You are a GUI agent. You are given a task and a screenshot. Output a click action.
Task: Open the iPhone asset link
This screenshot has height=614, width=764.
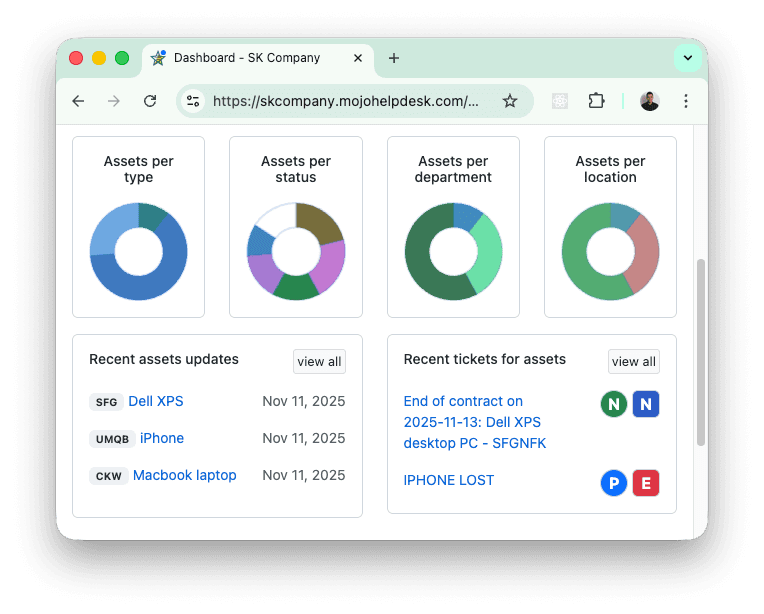click(162, 438)
